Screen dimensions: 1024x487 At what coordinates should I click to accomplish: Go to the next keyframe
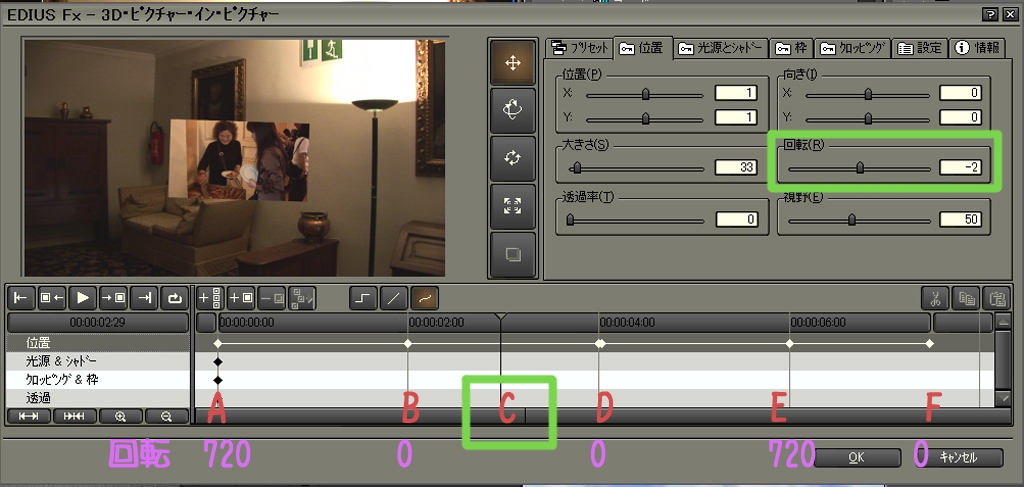(114, 298)
